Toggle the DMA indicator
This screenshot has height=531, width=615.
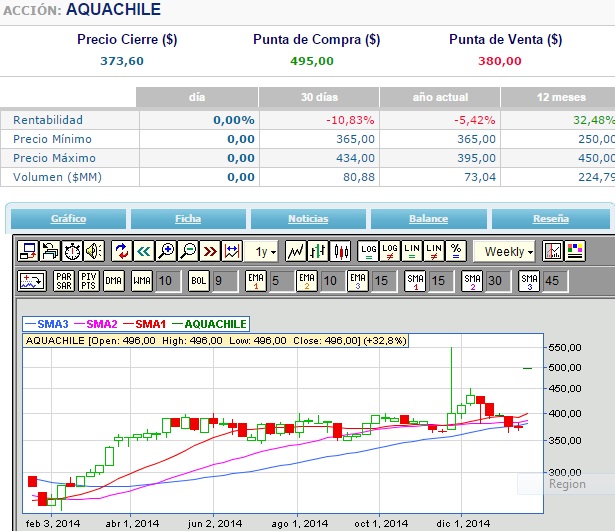114,281
